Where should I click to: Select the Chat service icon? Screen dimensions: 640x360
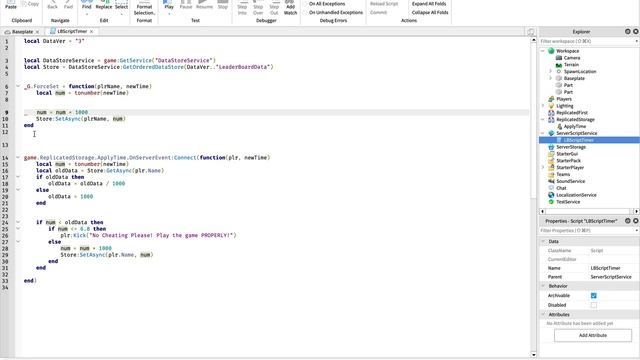point(551,188)
